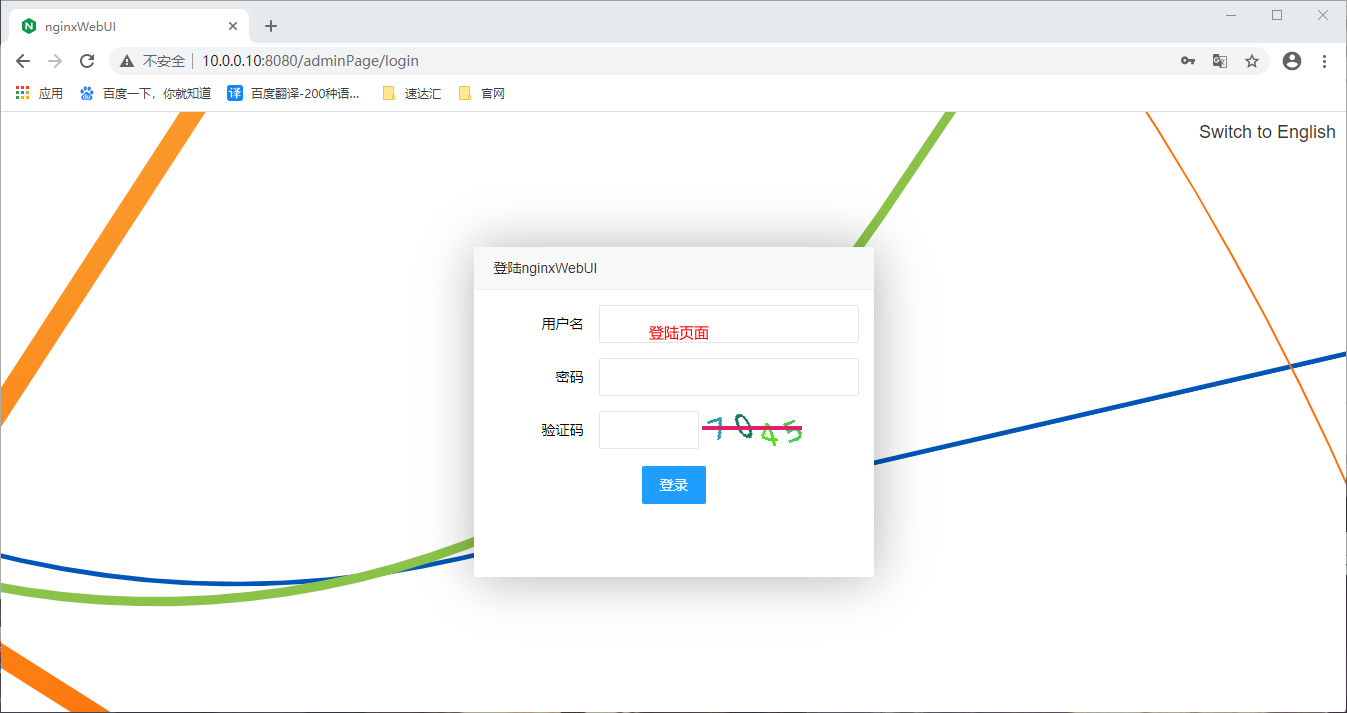
Task: Open a new browser tab with the plus
Action: point(270,25)
